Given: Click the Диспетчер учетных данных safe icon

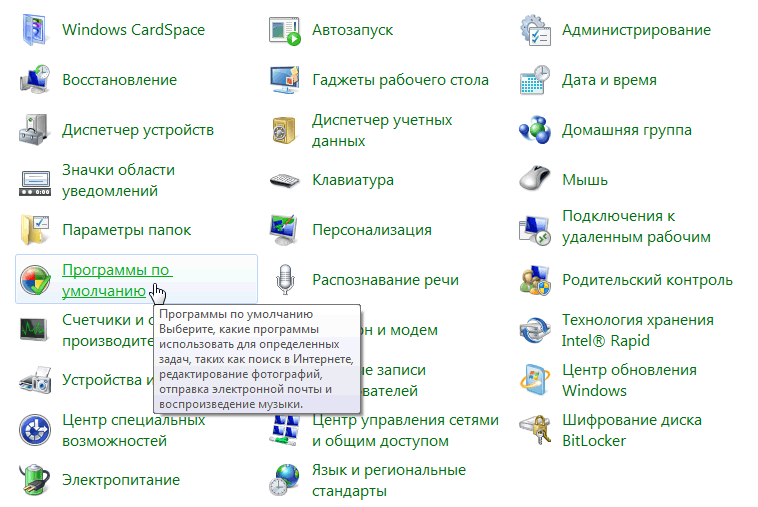Looking at the screenshot, I should pyautogui.click(x=284, y=130).
